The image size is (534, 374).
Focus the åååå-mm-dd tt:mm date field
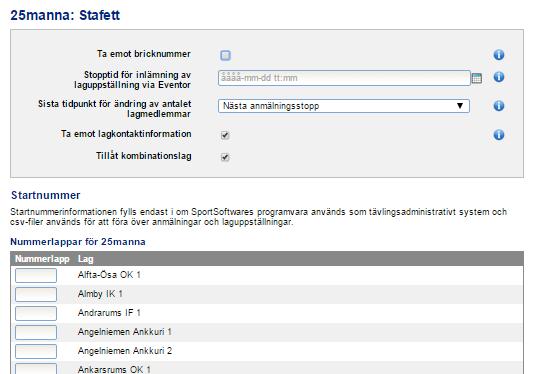(x=344, y=78)
